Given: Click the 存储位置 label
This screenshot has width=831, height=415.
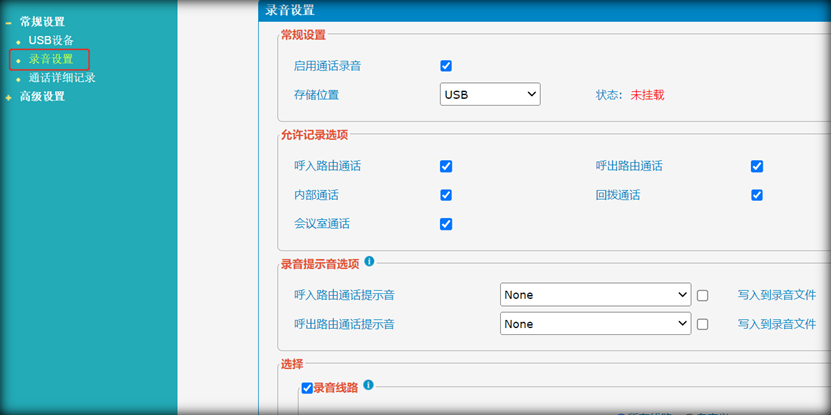Looking at the screenshot, I should tap(316, 95).
